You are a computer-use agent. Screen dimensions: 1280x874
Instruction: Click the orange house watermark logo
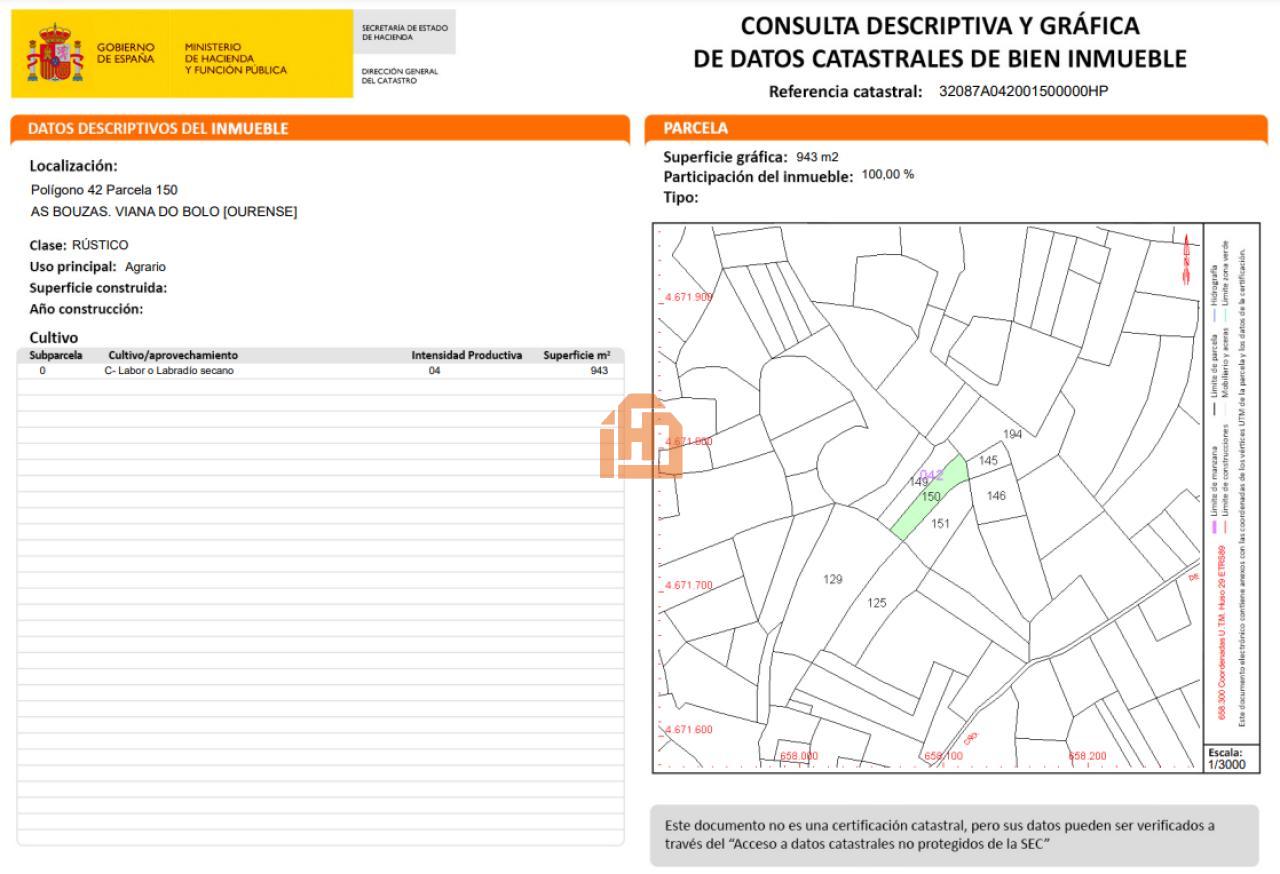pyautogui.click(x=641, y=437)
